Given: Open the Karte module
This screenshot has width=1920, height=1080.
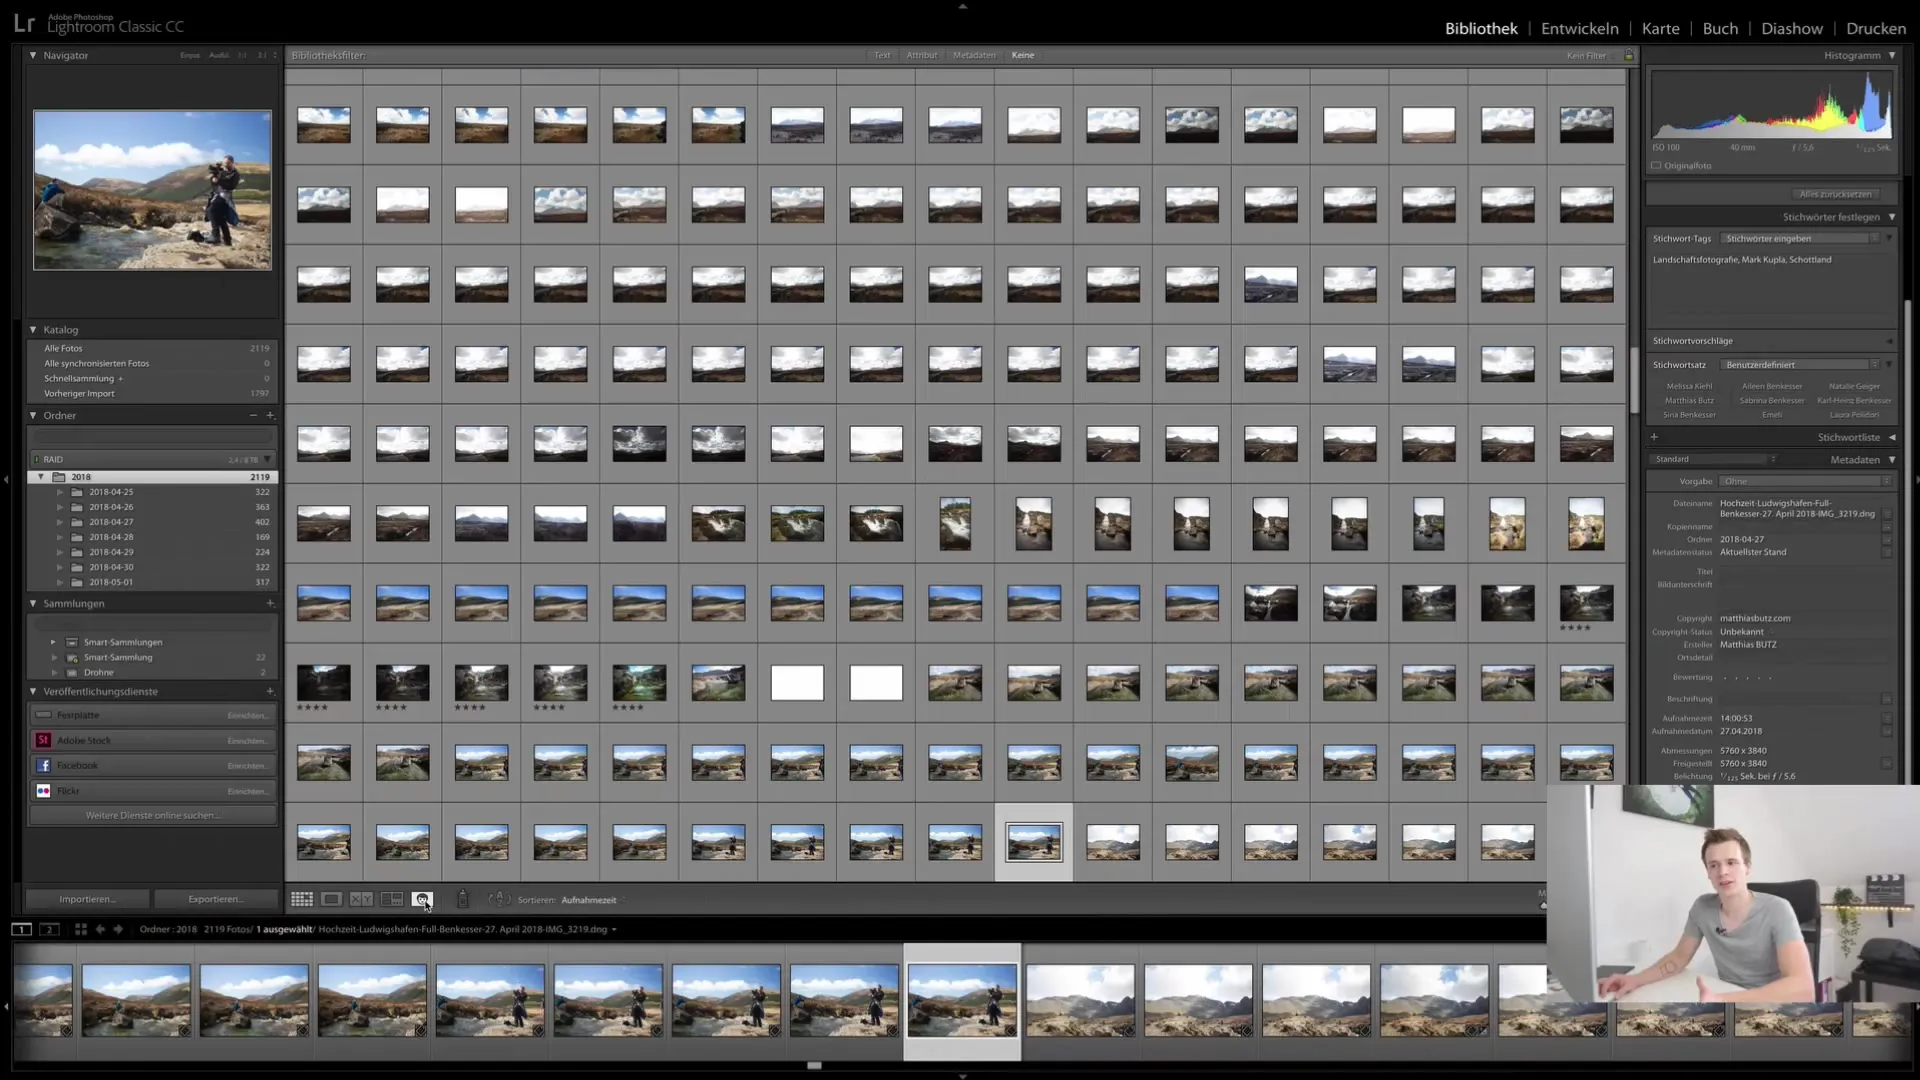Looking at the screenshot, I should [x=1660, y=28].
